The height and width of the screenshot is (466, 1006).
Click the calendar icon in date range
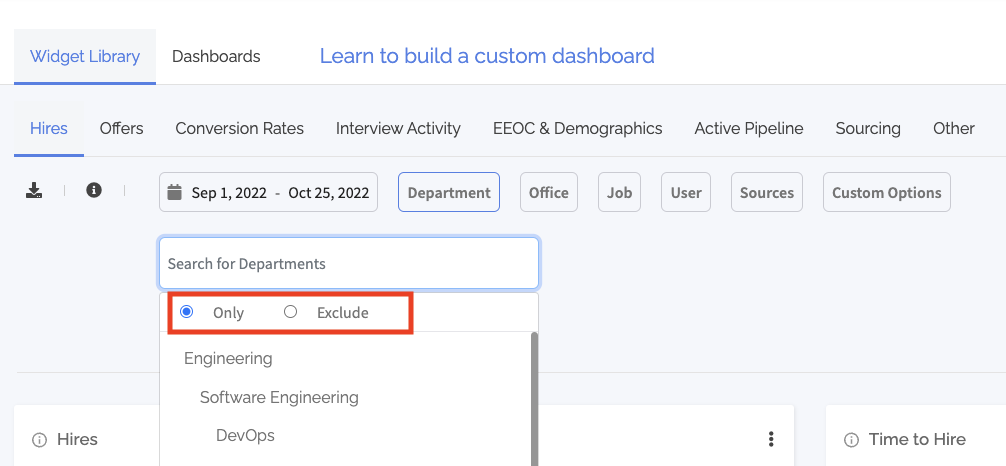175,193
